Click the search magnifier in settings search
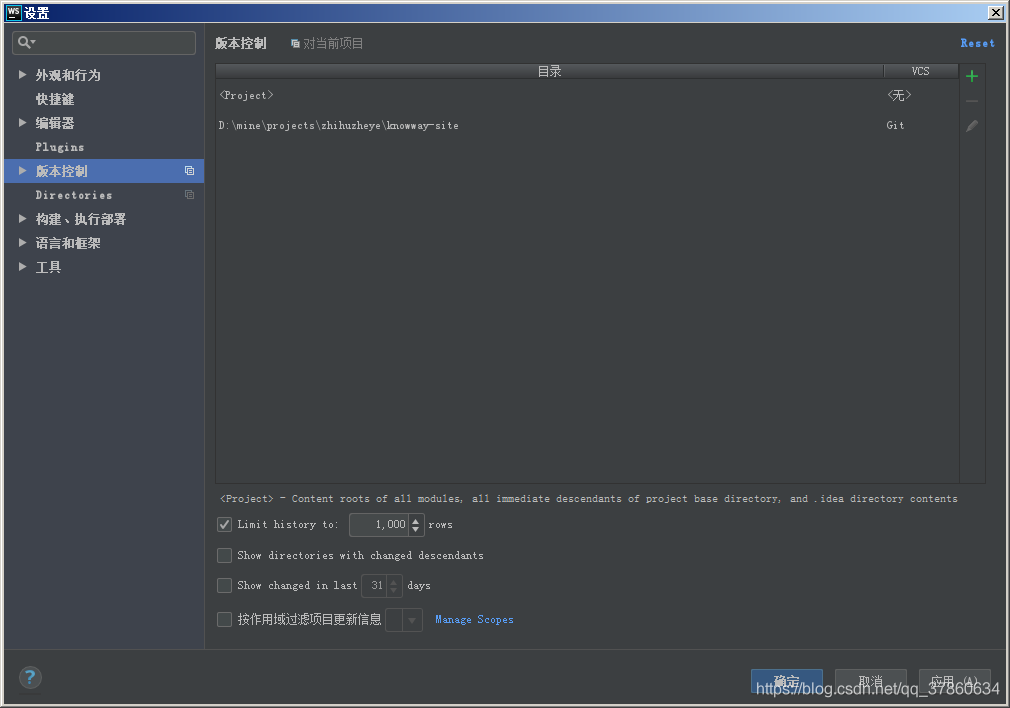The width and height of the screenshot is (1010, 708). coord(22,43)
